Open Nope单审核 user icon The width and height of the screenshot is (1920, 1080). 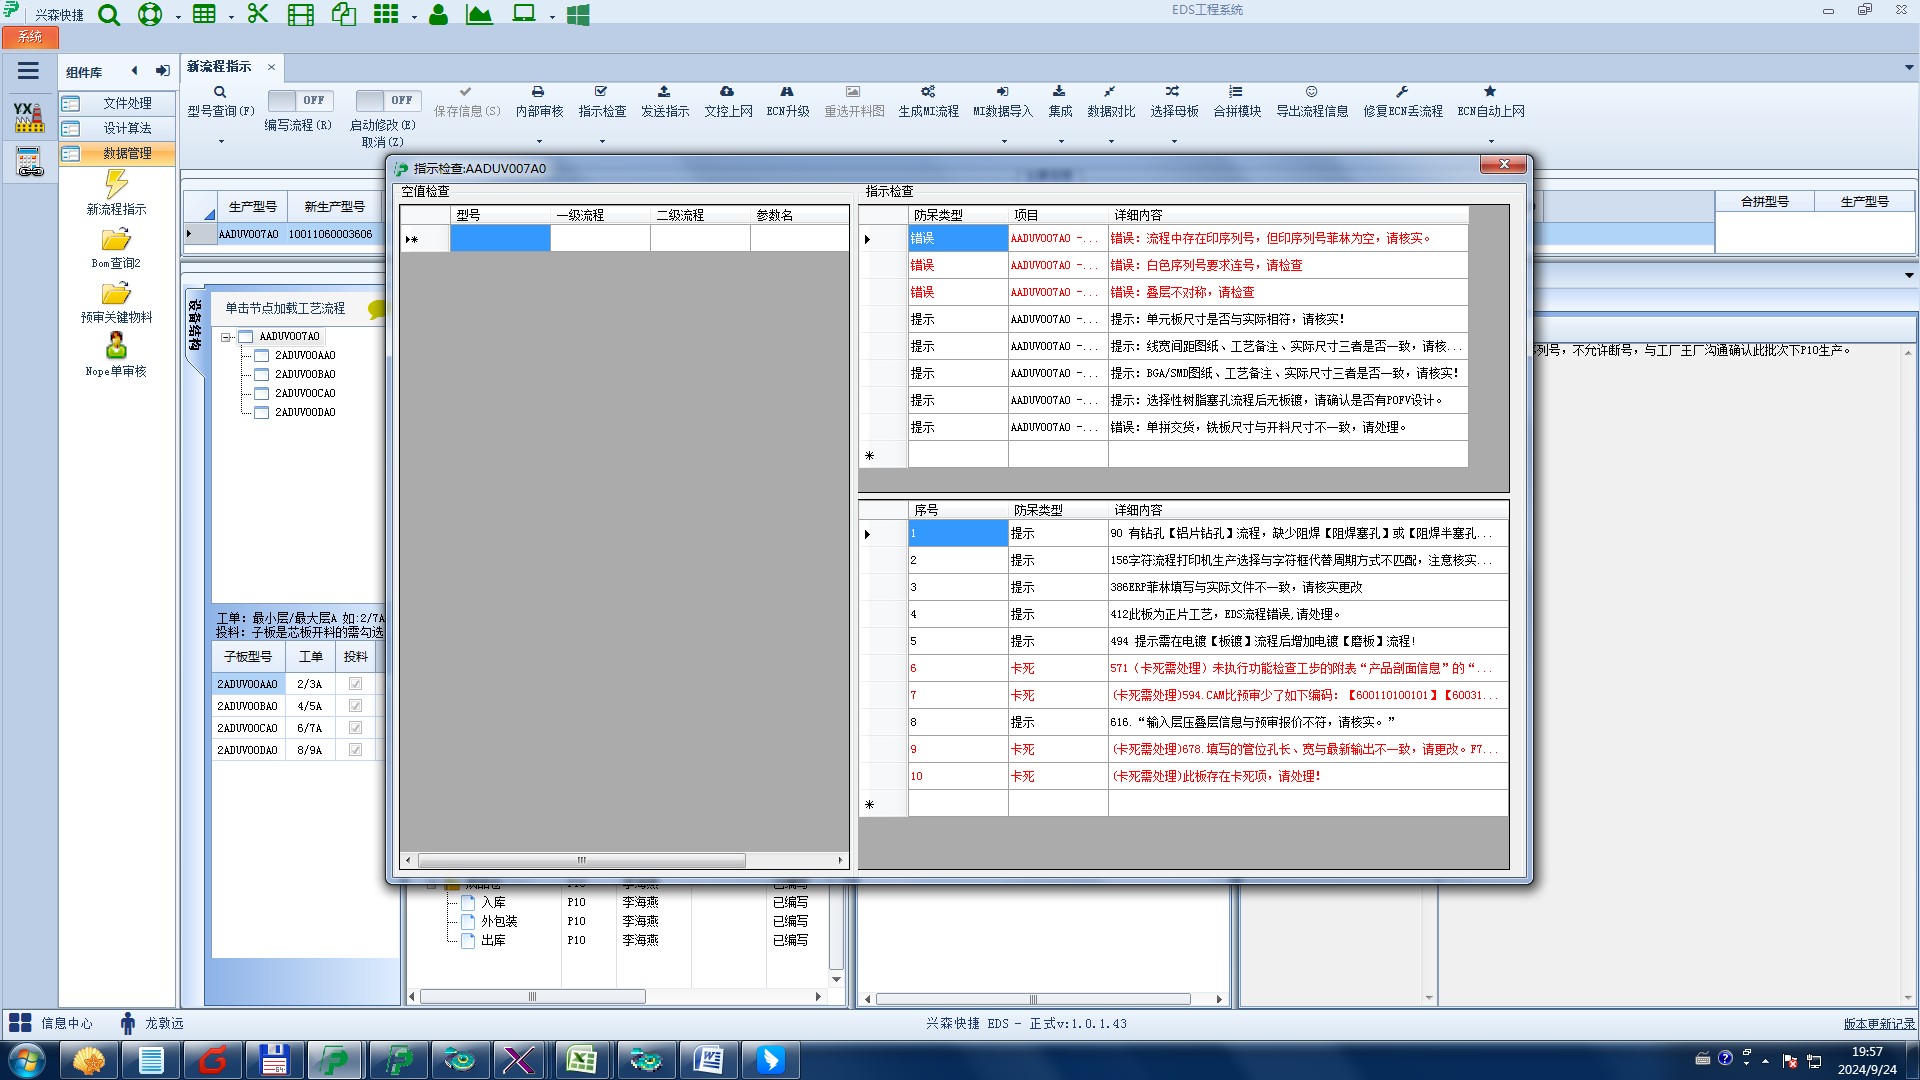pyautogui.click(x=116, y=346)
